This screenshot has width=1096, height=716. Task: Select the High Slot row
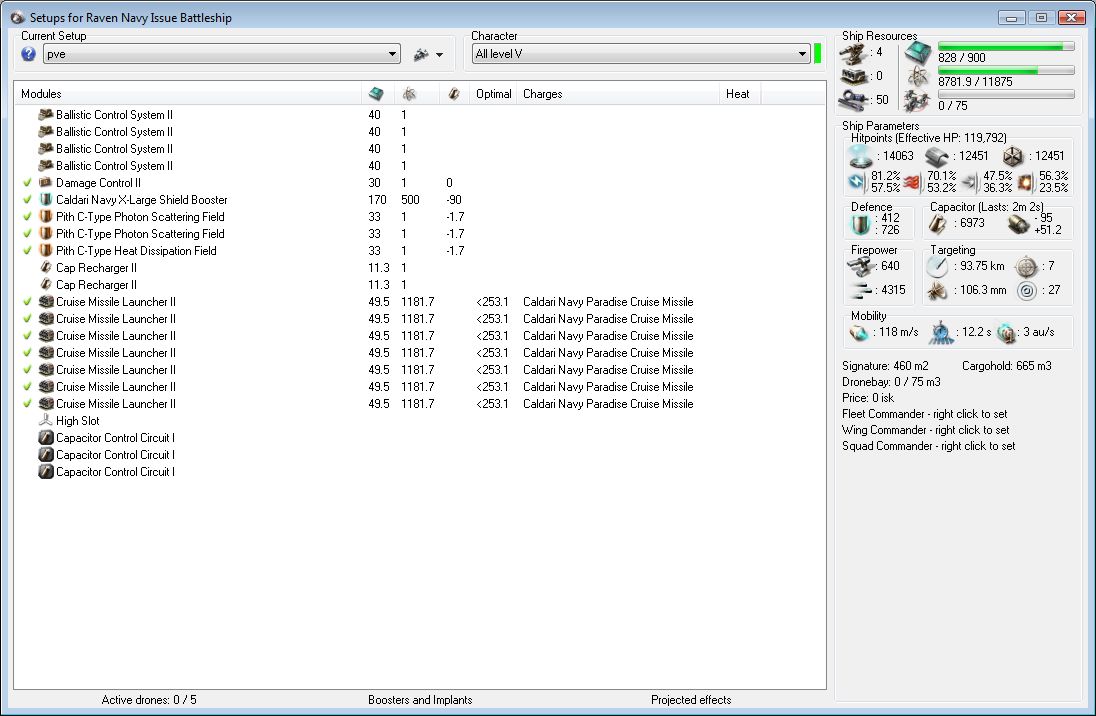pyautogui.click(x=419, y=420)
